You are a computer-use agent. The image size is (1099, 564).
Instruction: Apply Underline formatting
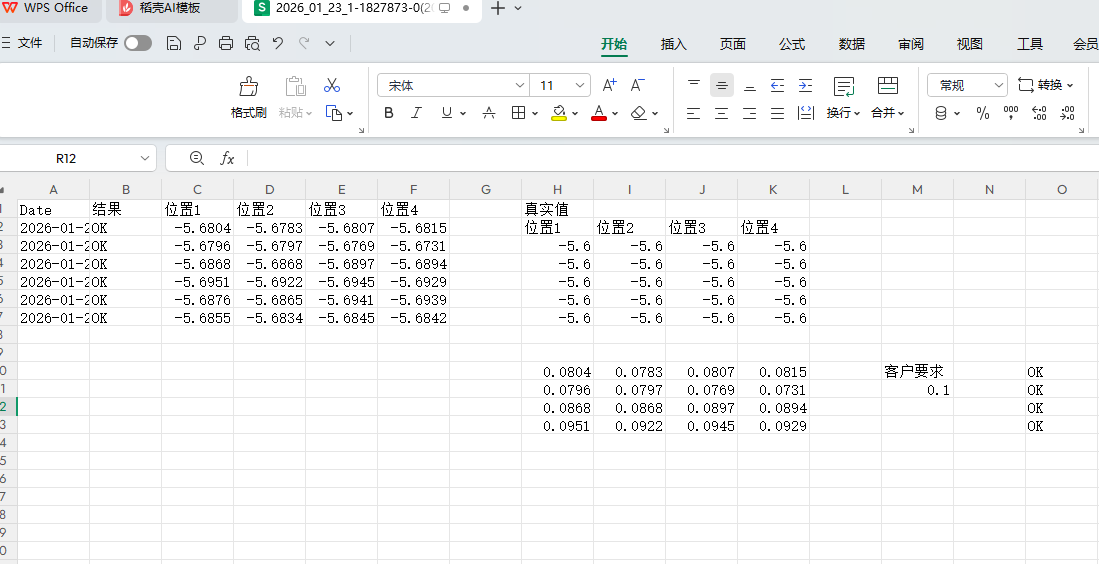446,113
